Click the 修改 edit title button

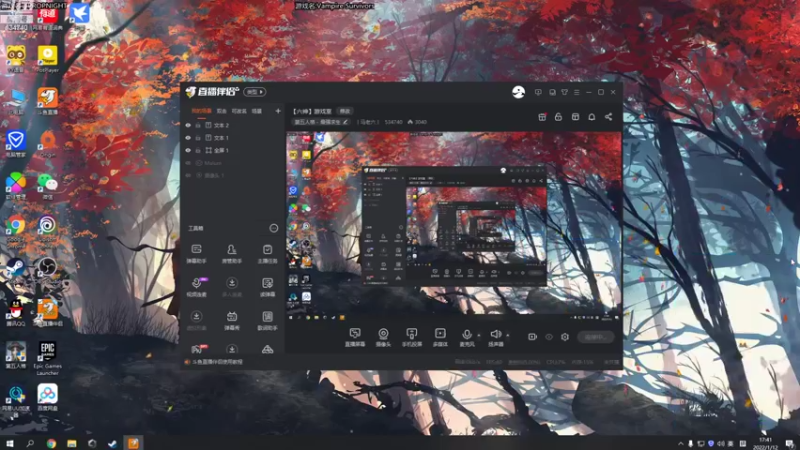(x=345, y=111)
